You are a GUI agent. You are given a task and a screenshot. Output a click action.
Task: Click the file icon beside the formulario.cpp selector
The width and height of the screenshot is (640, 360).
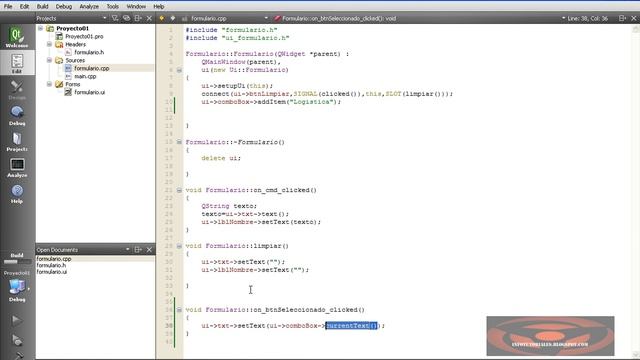tap(184, 18)
